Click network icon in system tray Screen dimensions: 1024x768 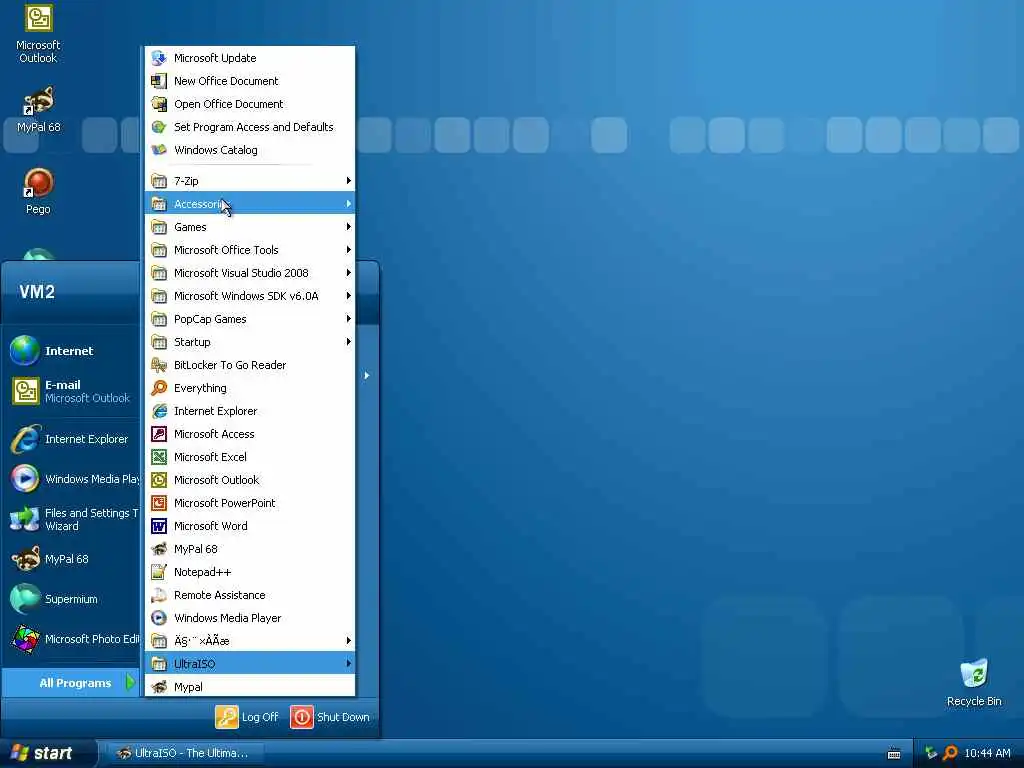[x=931, y=753]
